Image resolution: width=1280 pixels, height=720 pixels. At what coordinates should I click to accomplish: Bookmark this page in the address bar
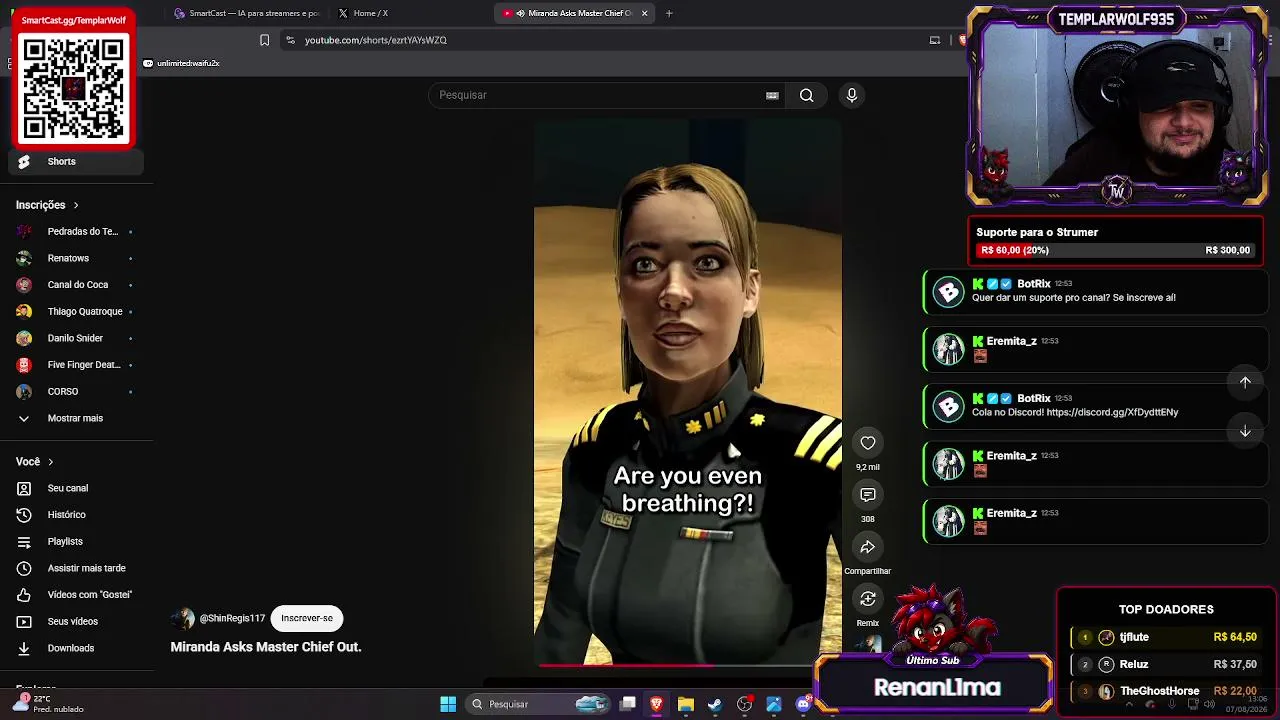(x=264, y=40)
